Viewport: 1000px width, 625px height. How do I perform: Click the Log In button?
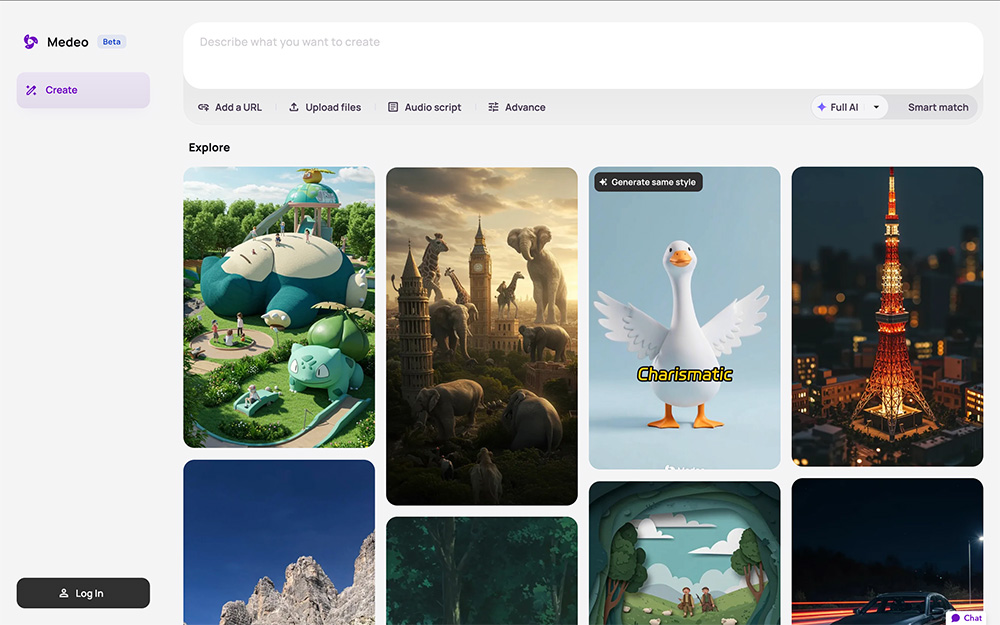tap(83, 593)
